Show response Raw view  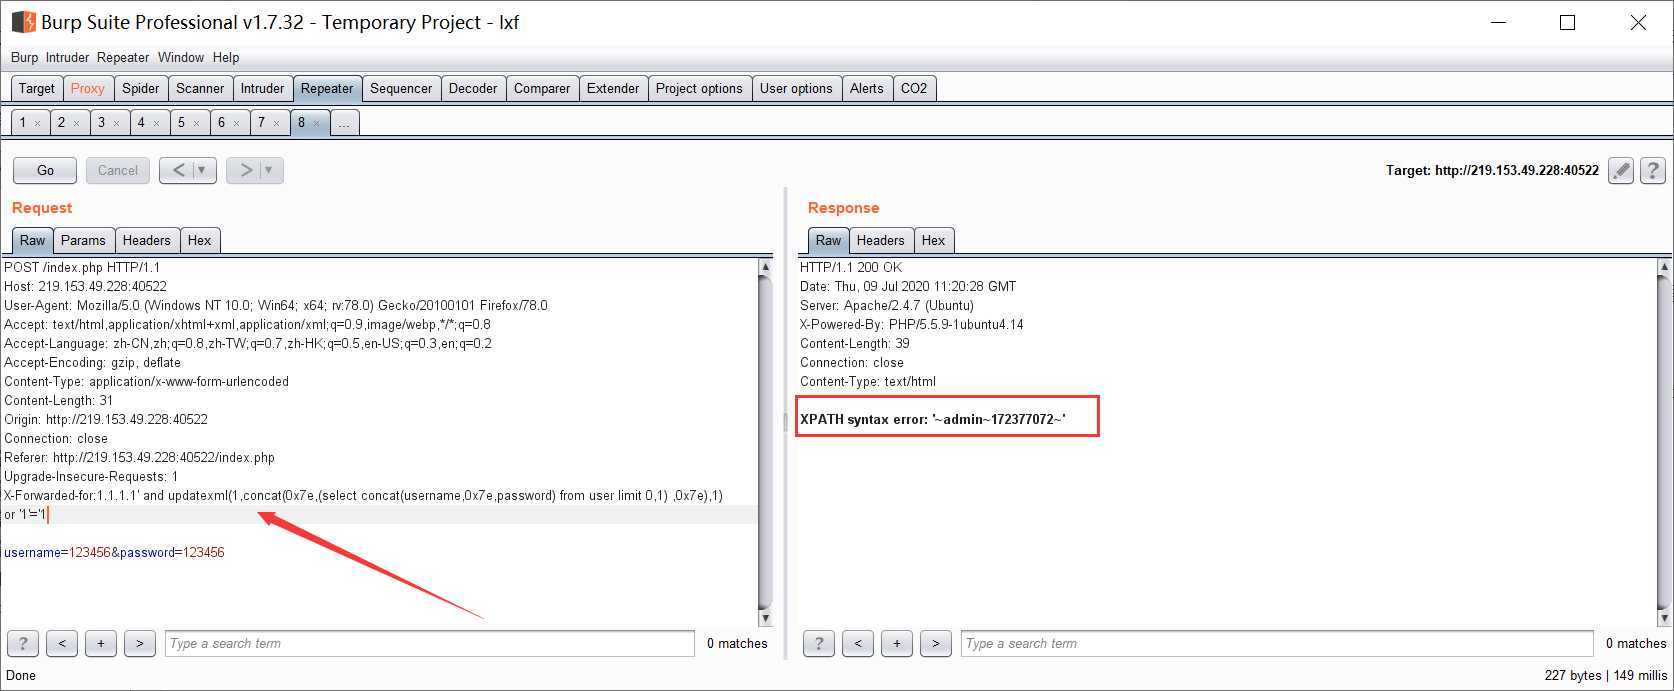828,240
